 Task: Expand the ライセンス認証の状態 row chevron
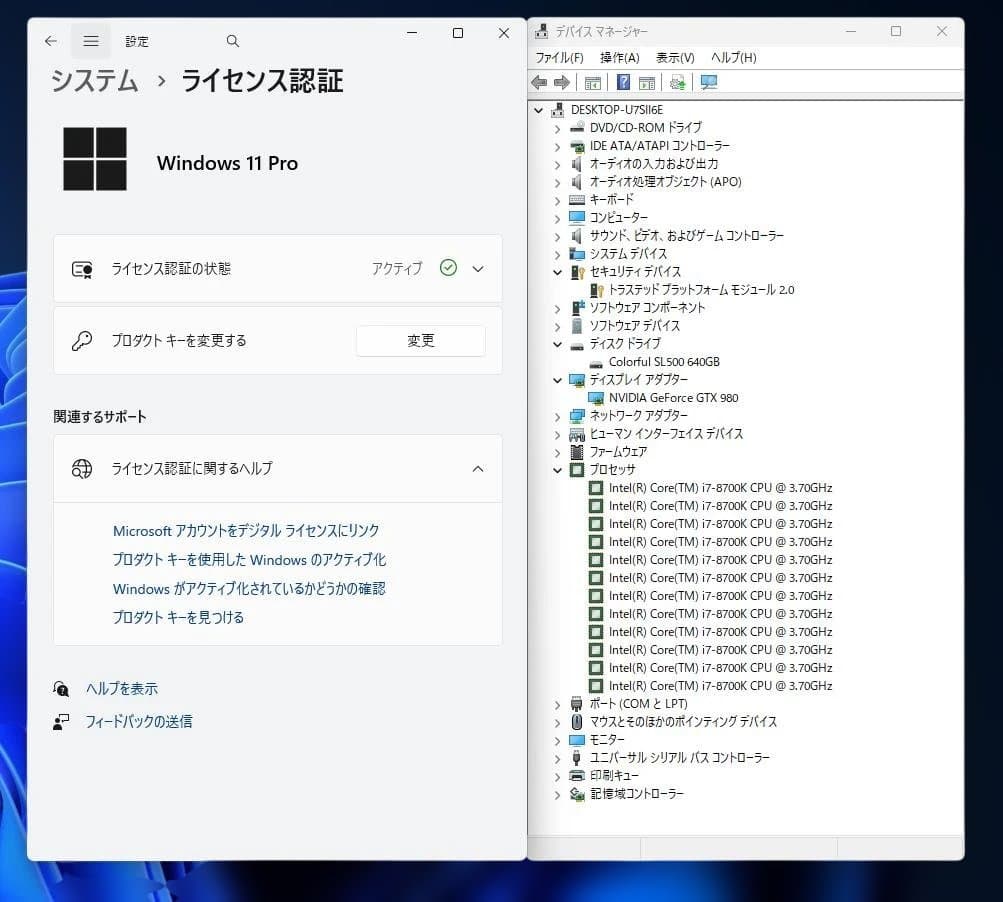tap(478, 268)
